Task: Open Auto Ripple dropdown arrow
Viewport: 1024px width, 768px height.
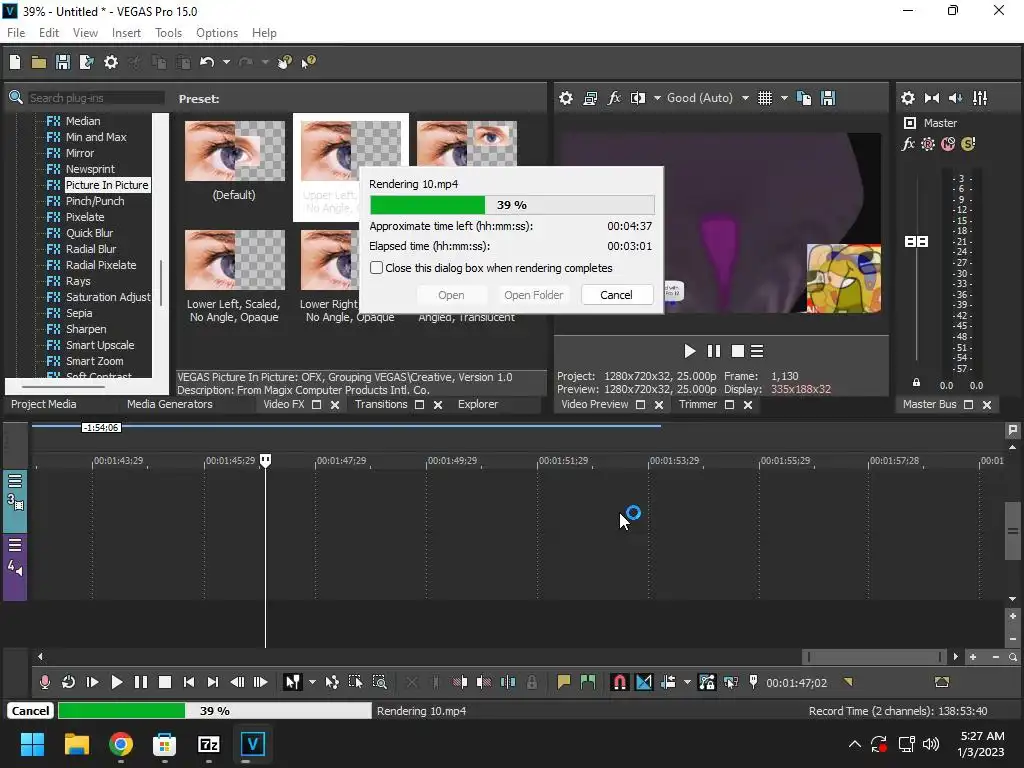Action: click(x=687, y=682)
